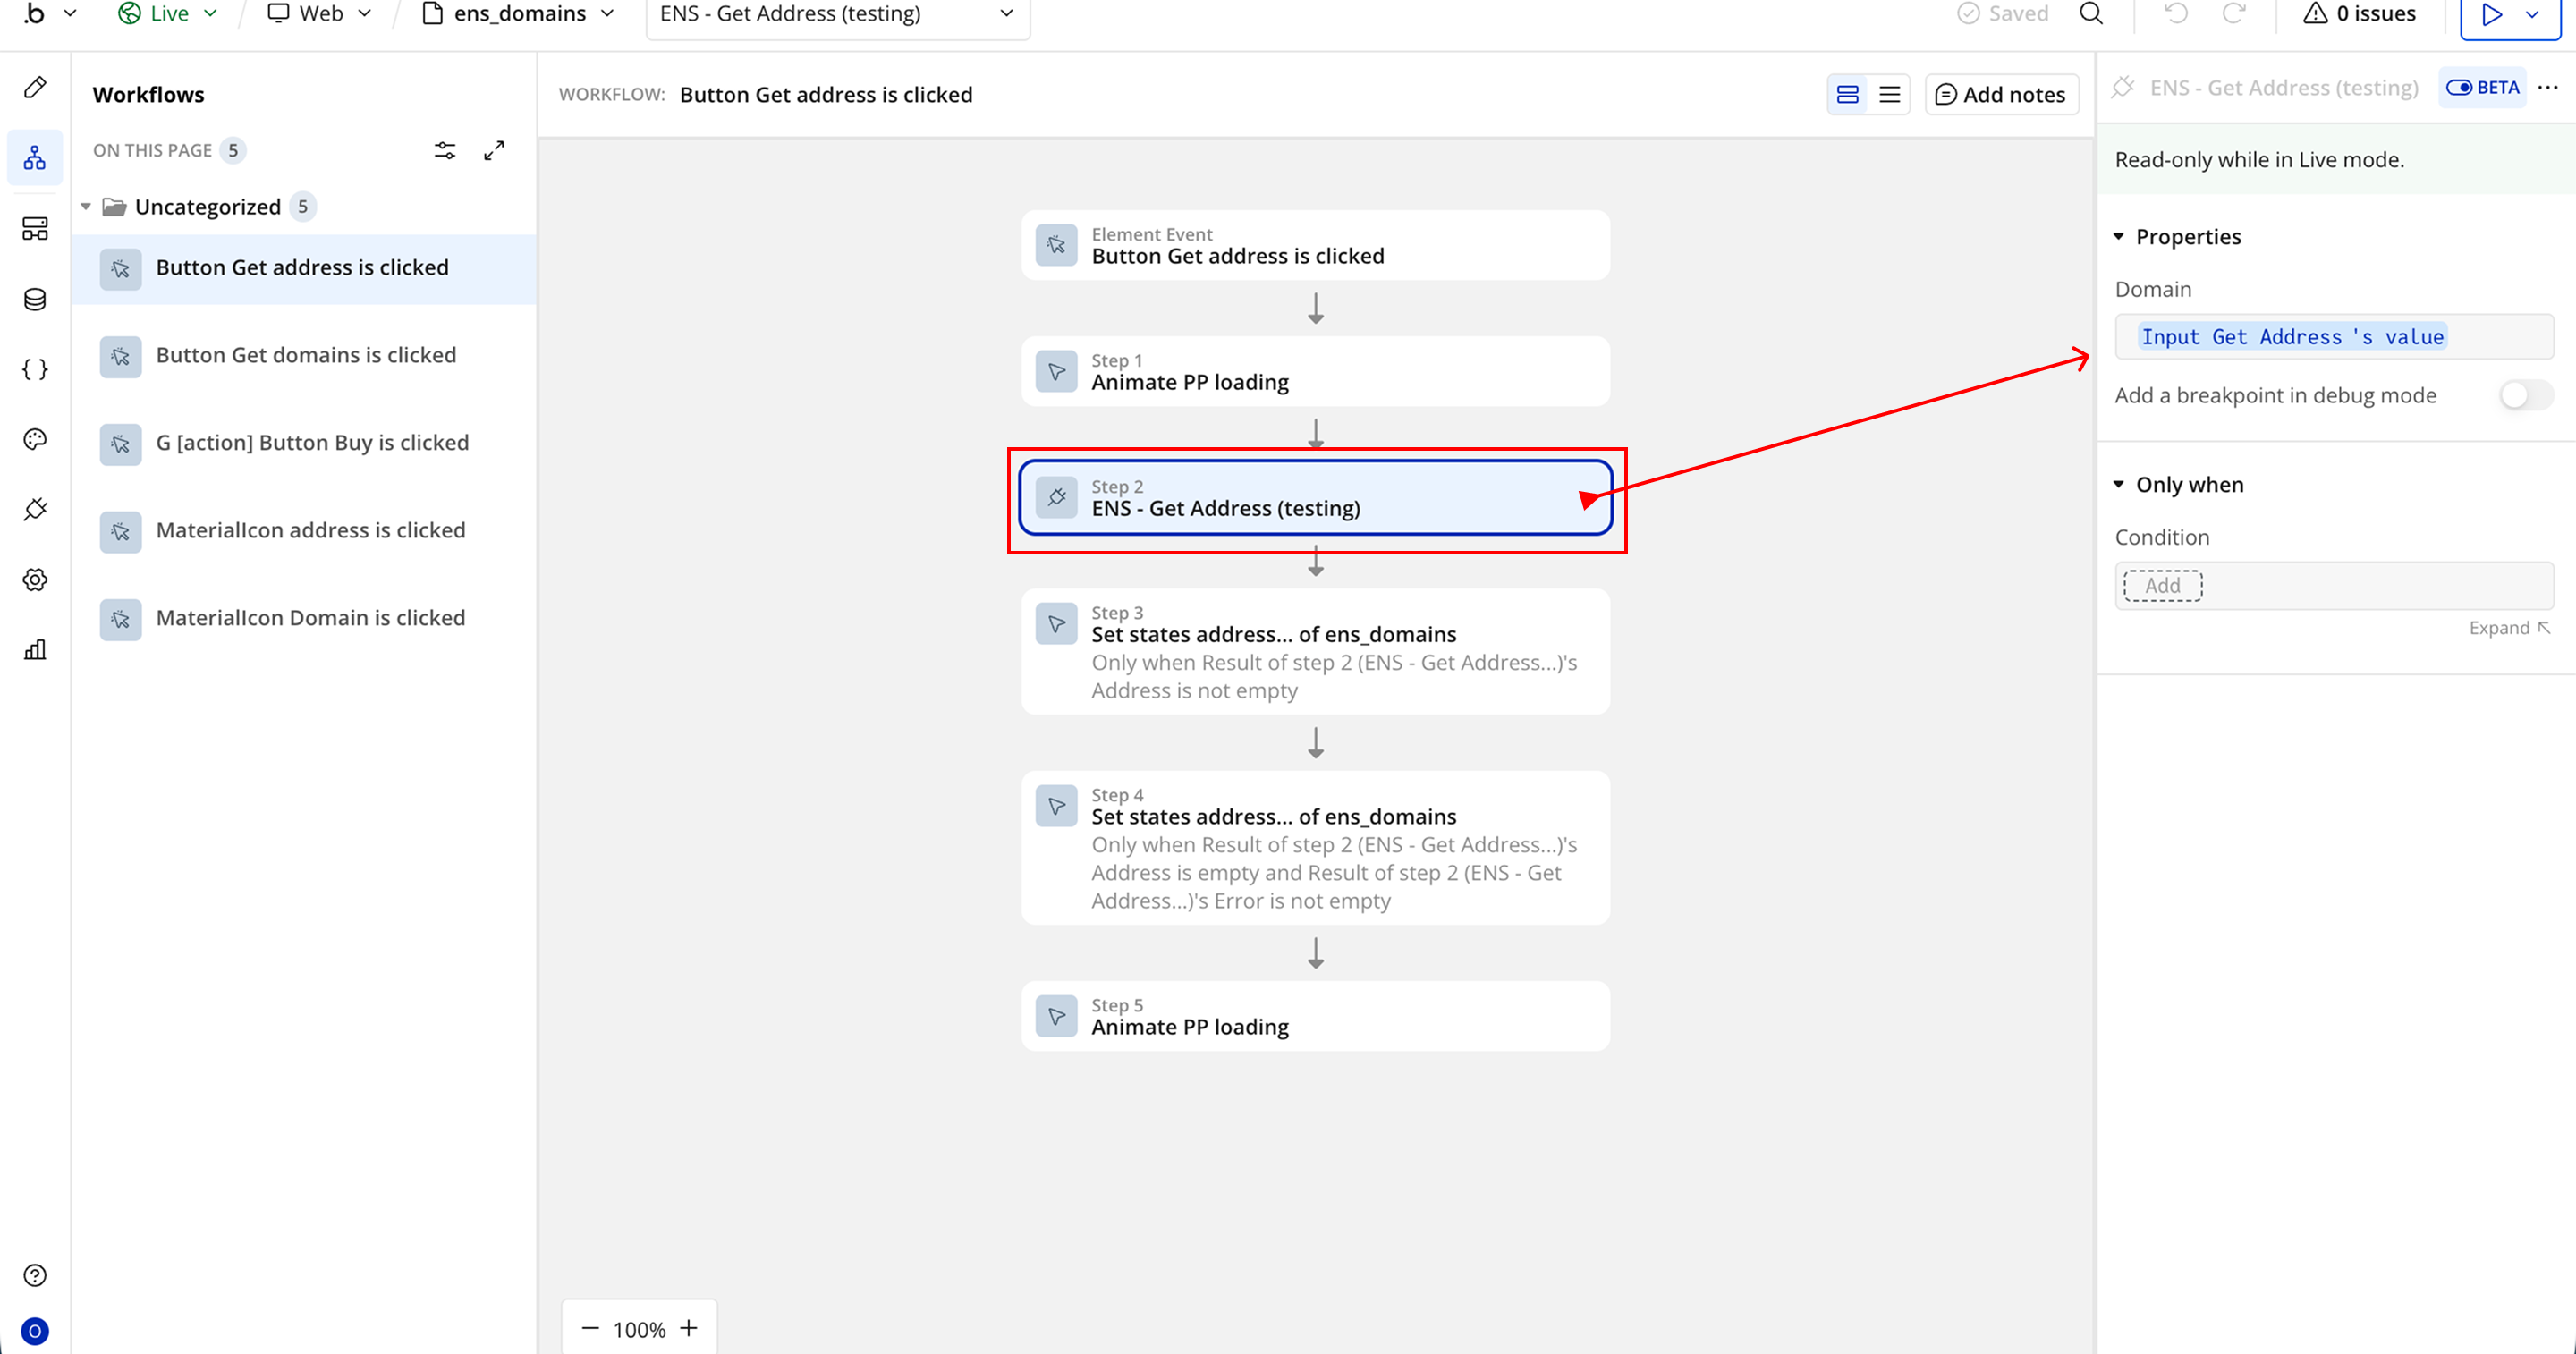Collapse the Uncategorized folder
Viewport: 2576px width, 1354px height.
pos(86,206)
